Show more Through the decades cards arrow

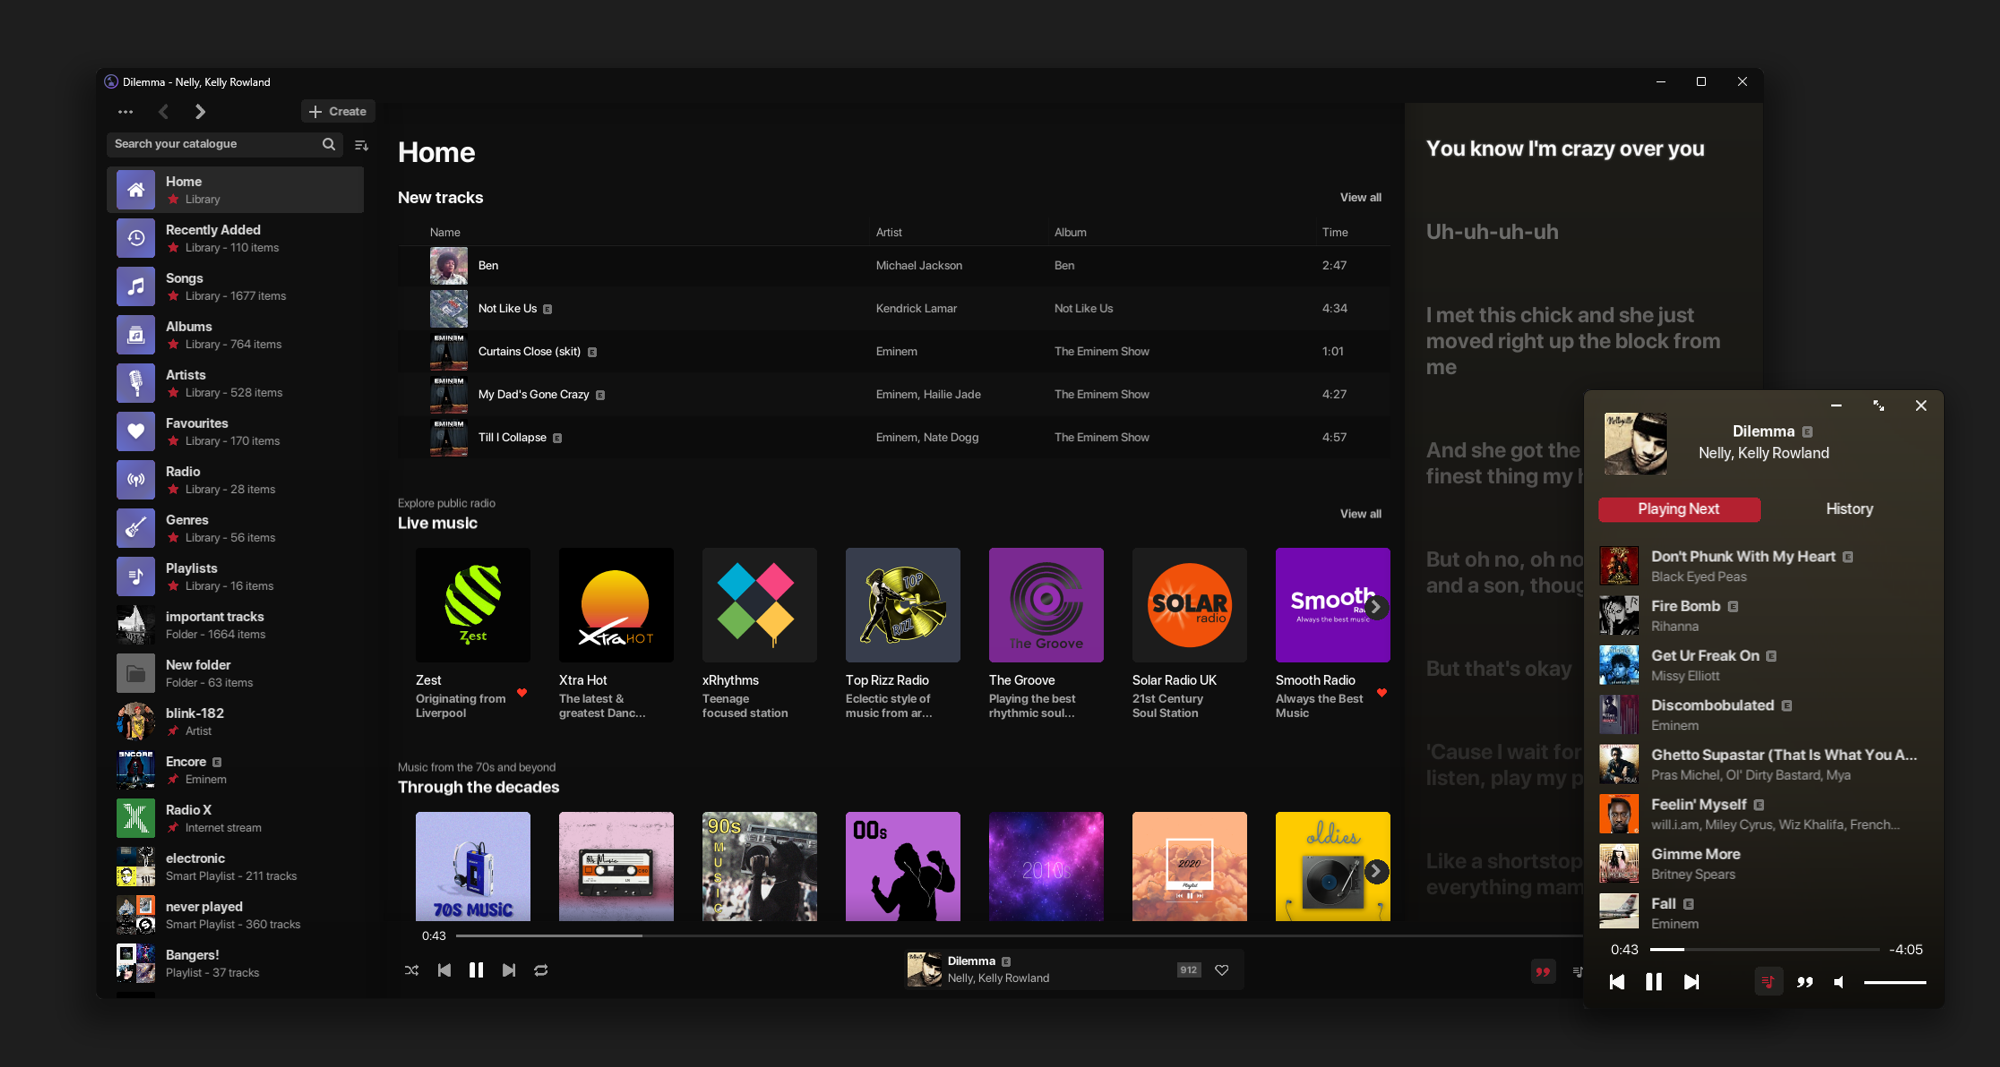[x=1376, y=871]
